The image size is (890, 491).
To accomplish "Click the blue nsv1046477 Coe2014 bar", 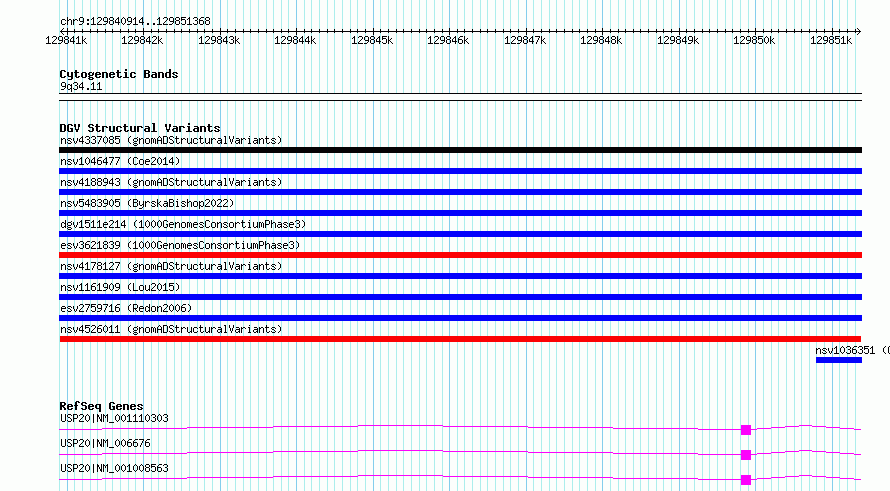I will click(460, 171).
